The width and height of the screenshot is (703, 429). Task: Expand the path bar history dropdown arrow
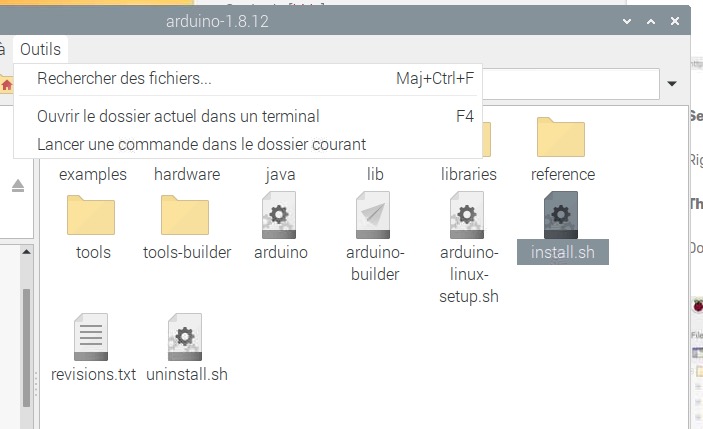click(672, 84)
